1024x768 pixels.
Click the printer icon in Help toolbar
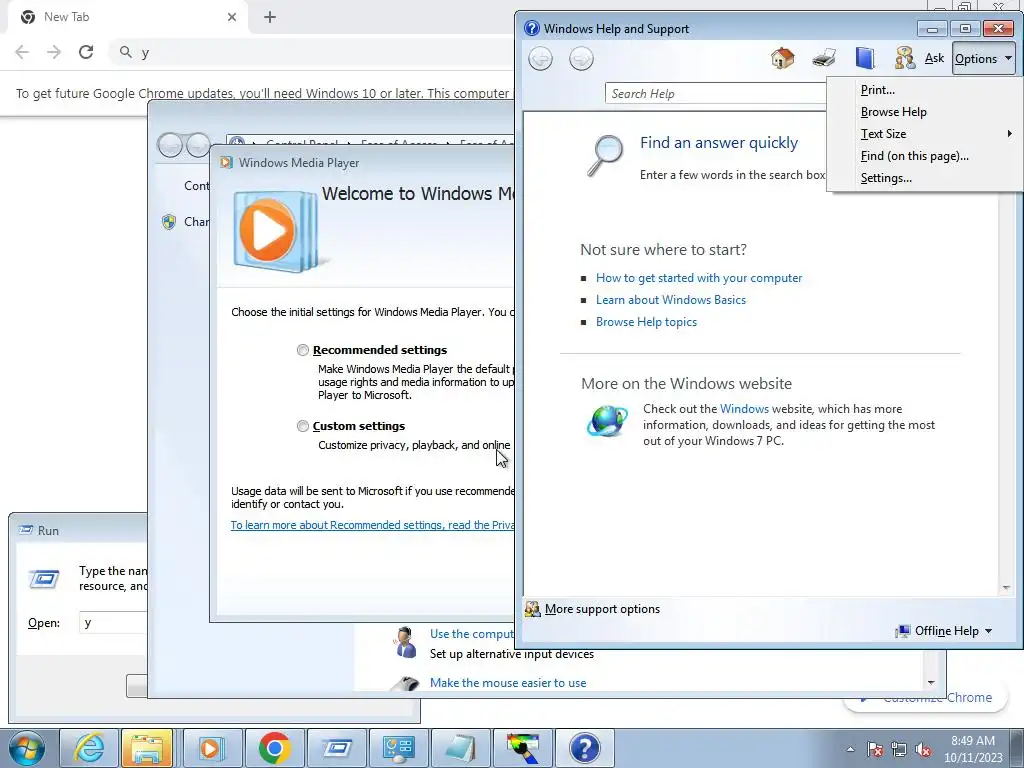[x=824, y=59]
